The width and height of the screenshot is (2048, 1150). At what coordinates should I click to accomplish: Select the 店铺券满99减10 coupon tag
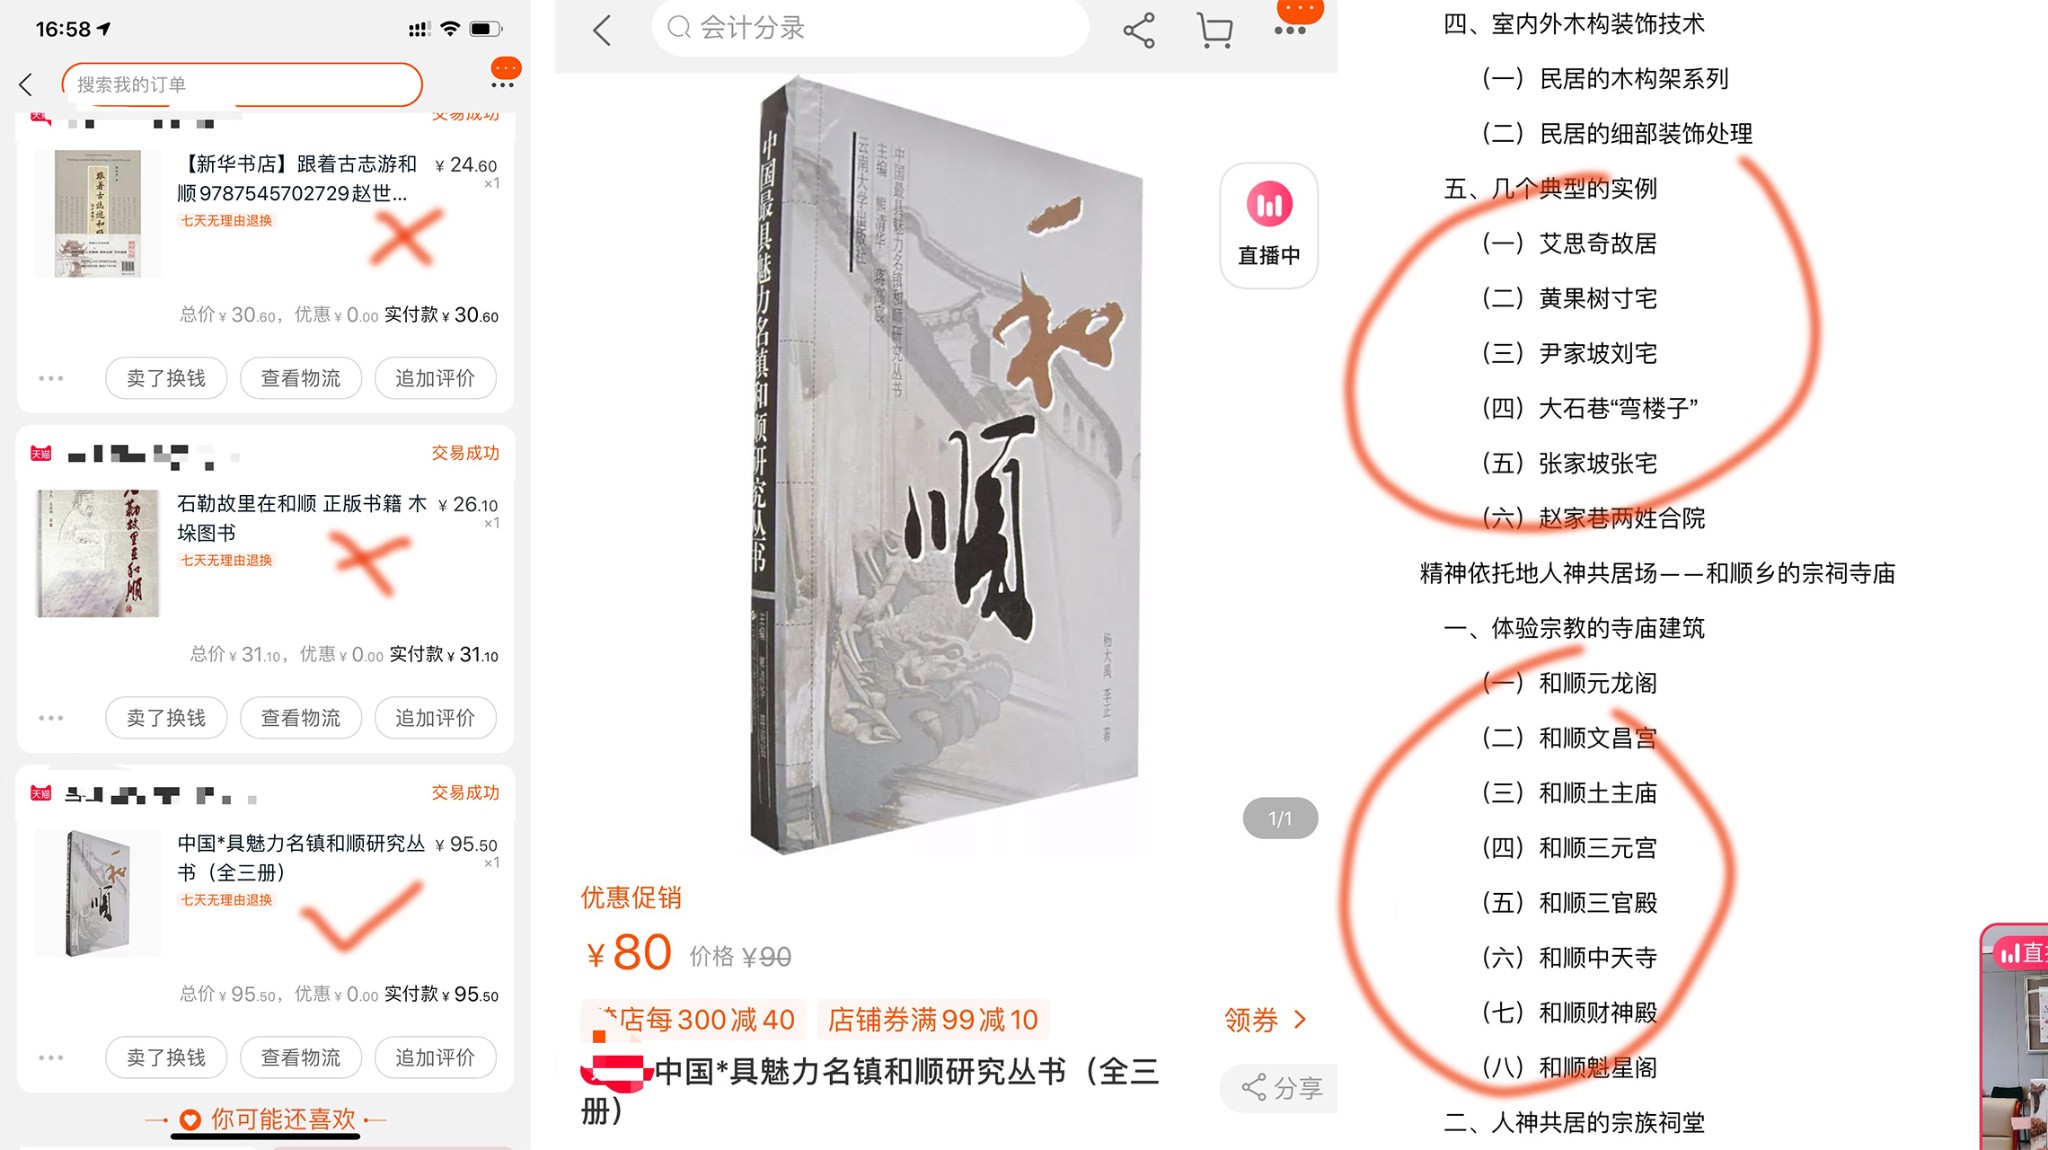click(933, 1020)
